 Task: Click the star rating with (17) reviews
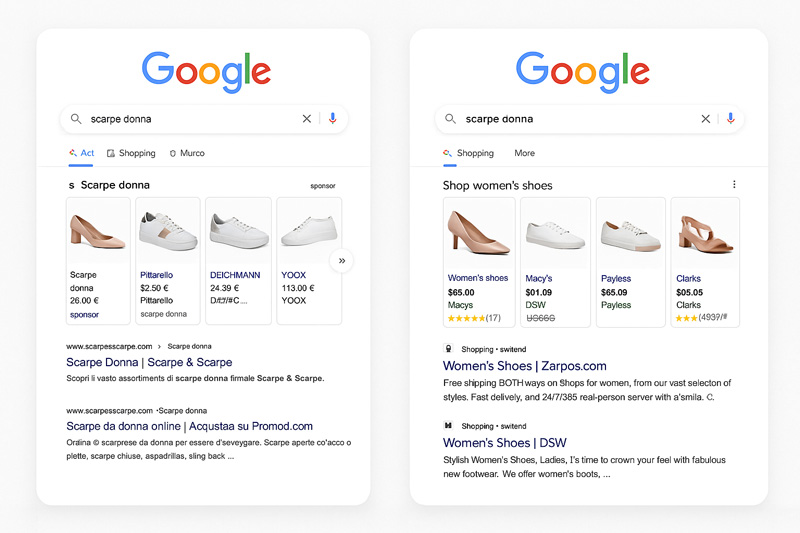coord(474,318)
